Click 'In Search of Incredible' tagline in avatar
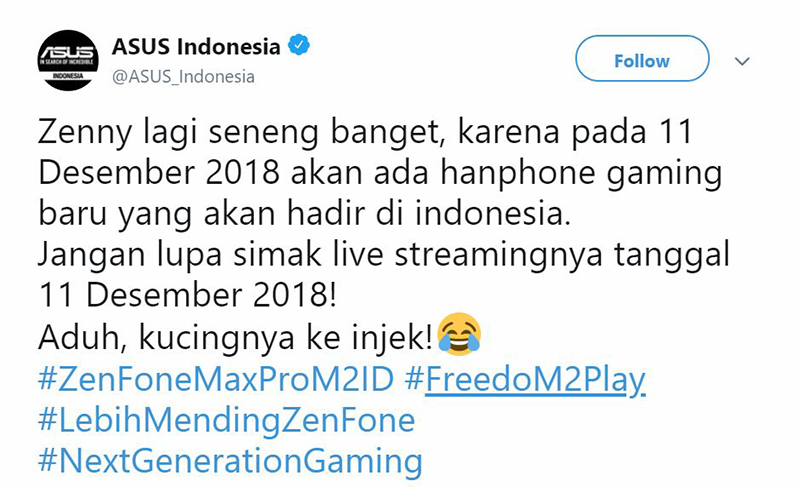This screenshot has width=800, height=487. 68,62
